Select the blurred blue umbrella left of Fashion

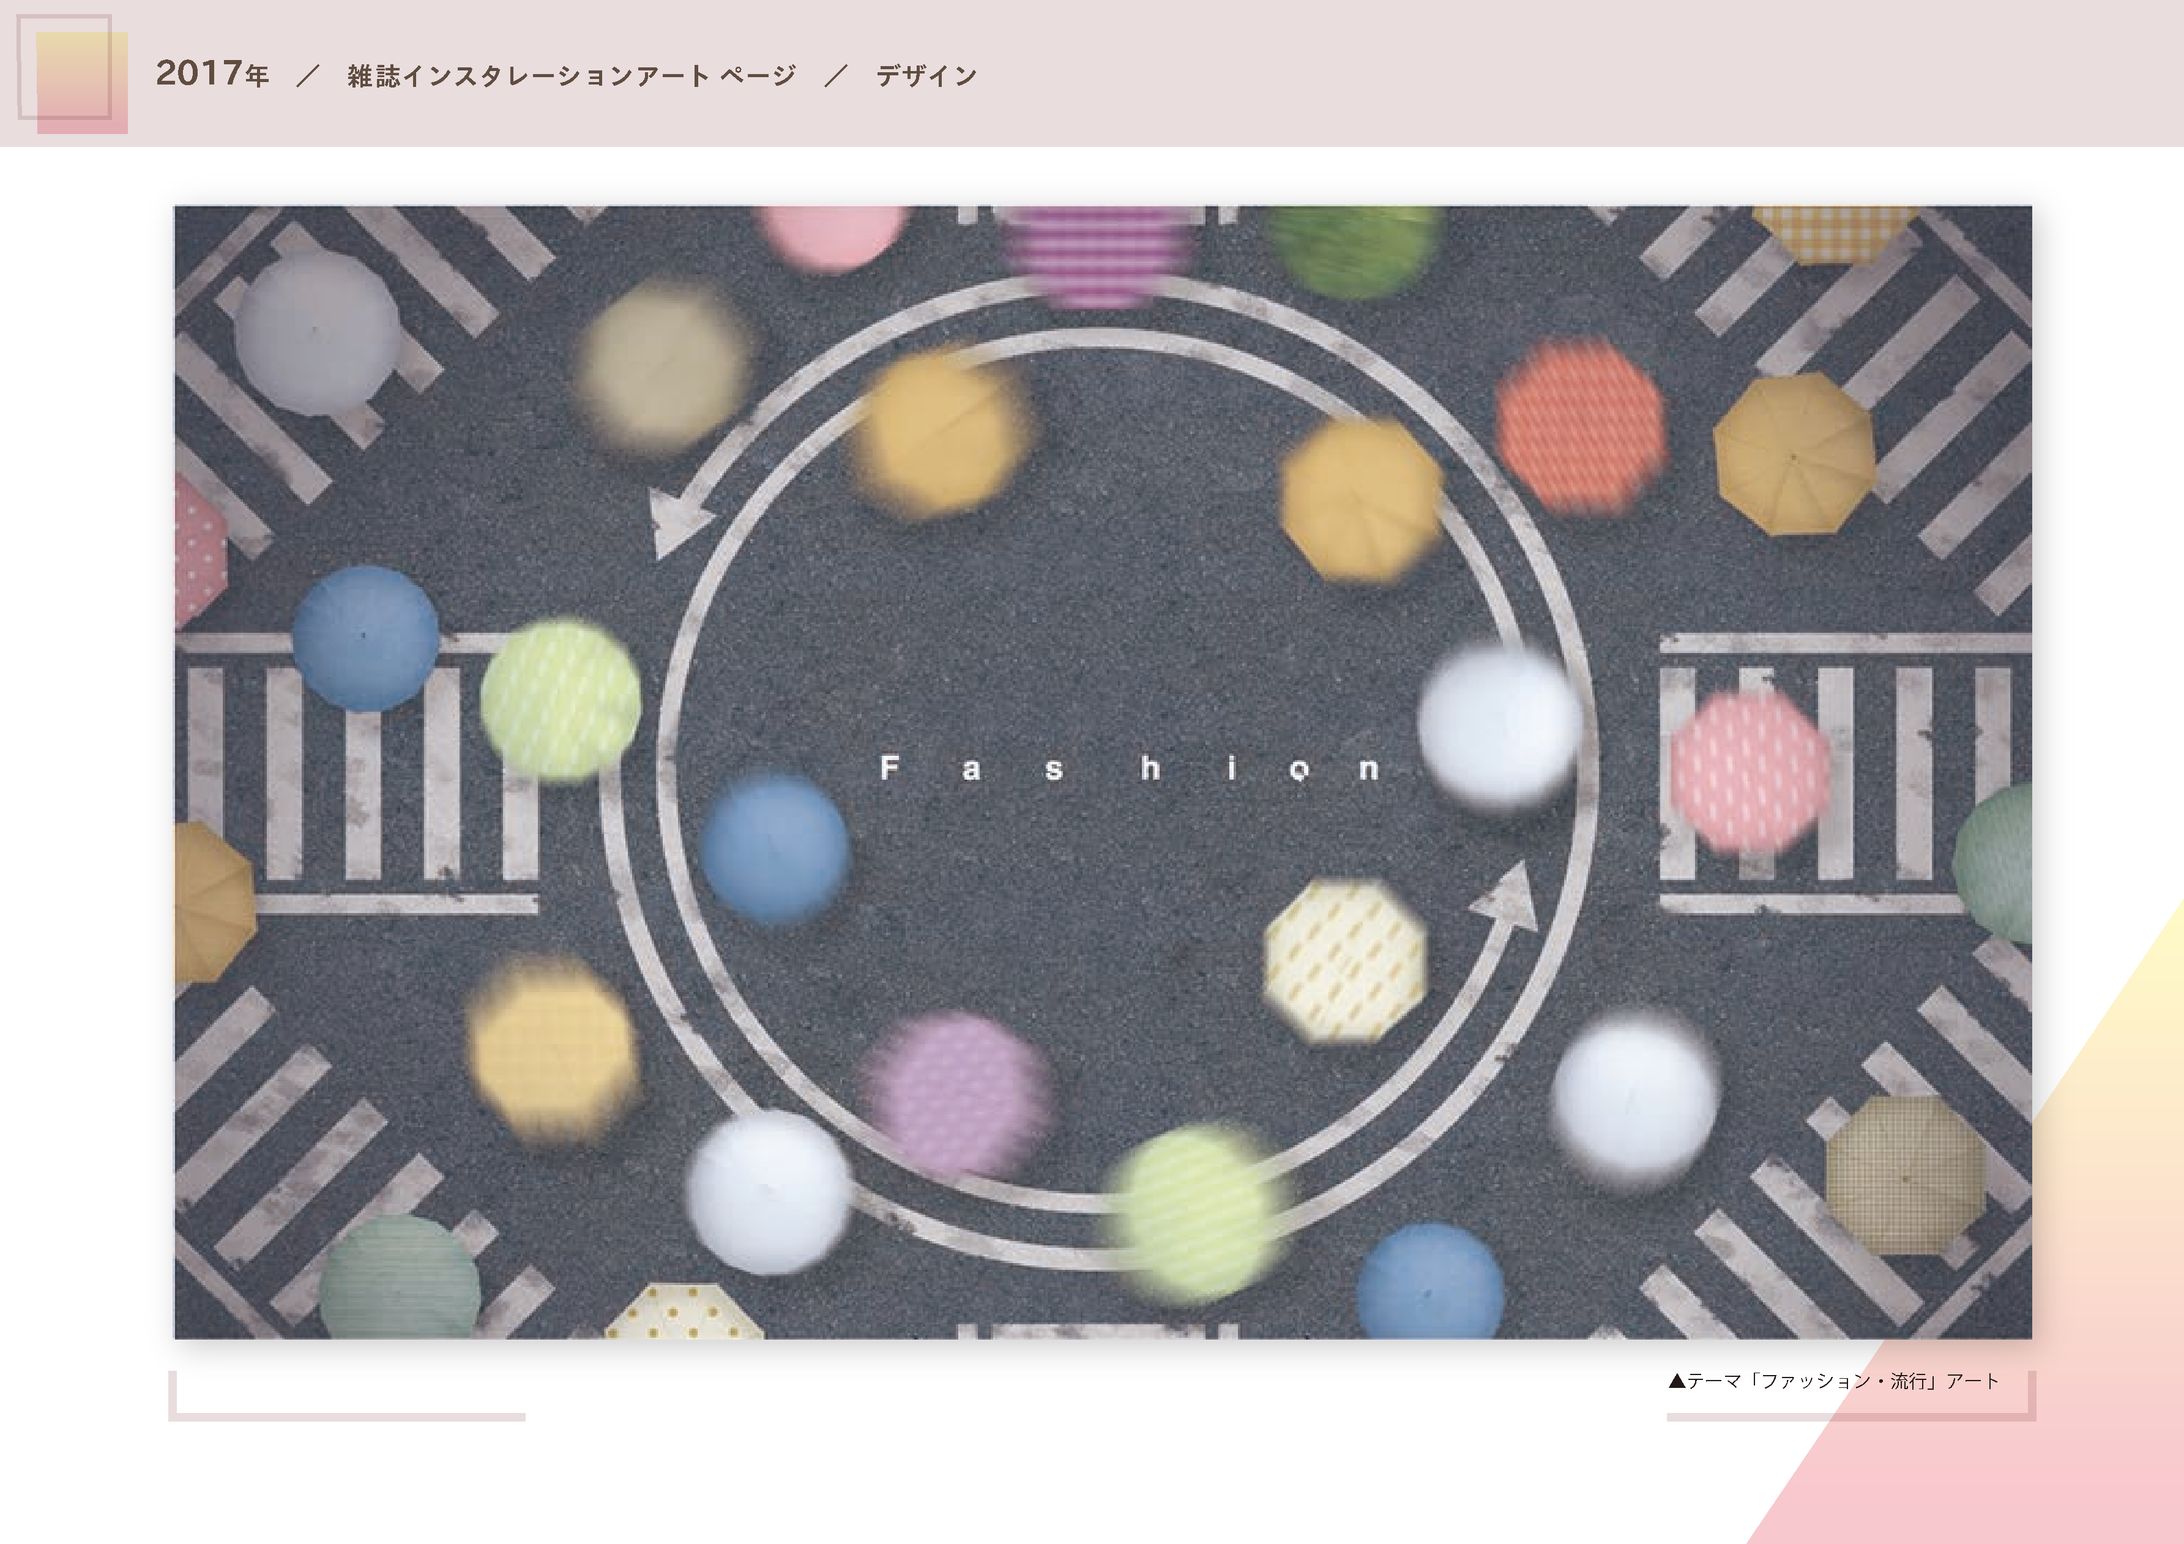774,850
